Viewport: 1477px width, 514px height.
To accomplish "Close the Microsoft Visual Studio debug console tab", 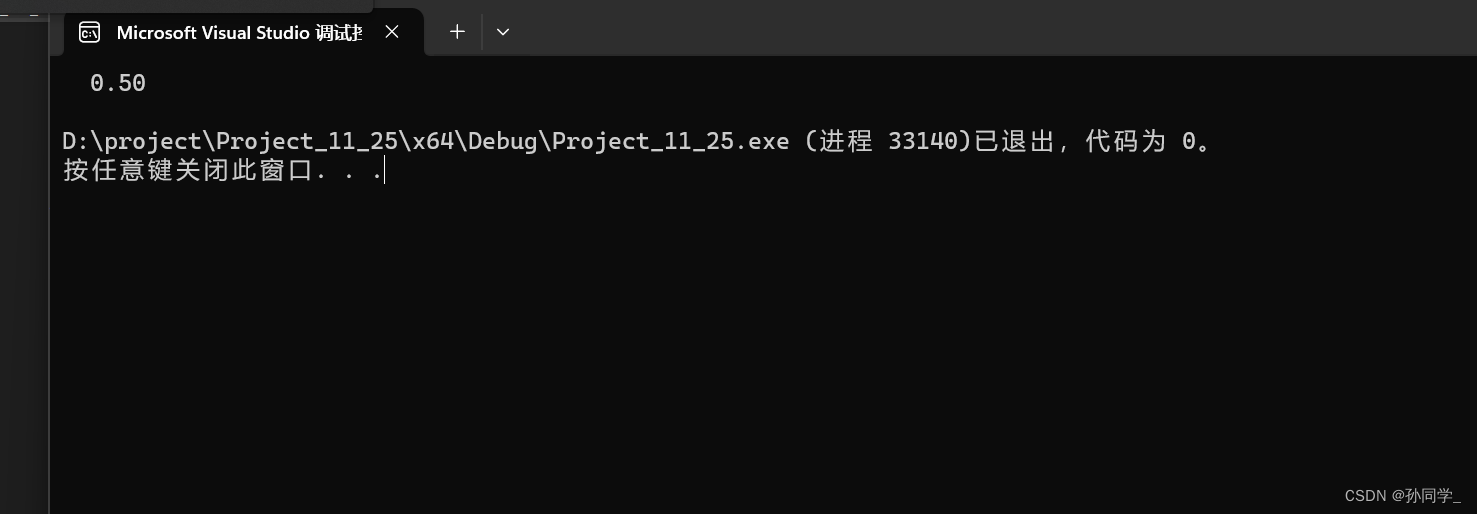I will (392, 32).
